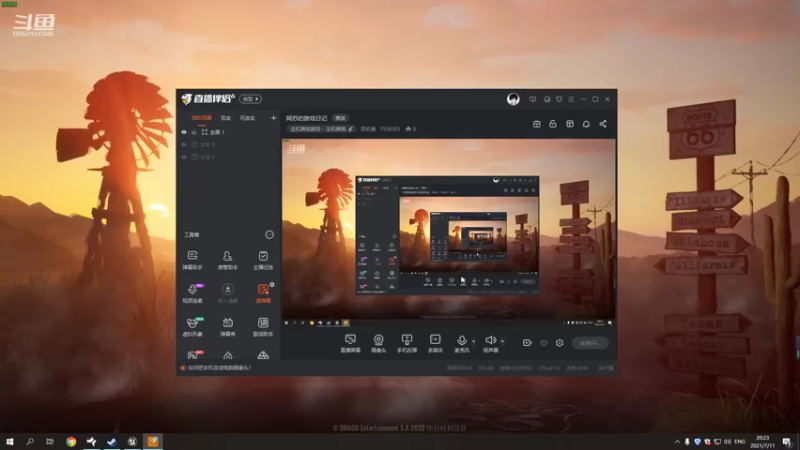Click the share icon in room header

point(603,124)
